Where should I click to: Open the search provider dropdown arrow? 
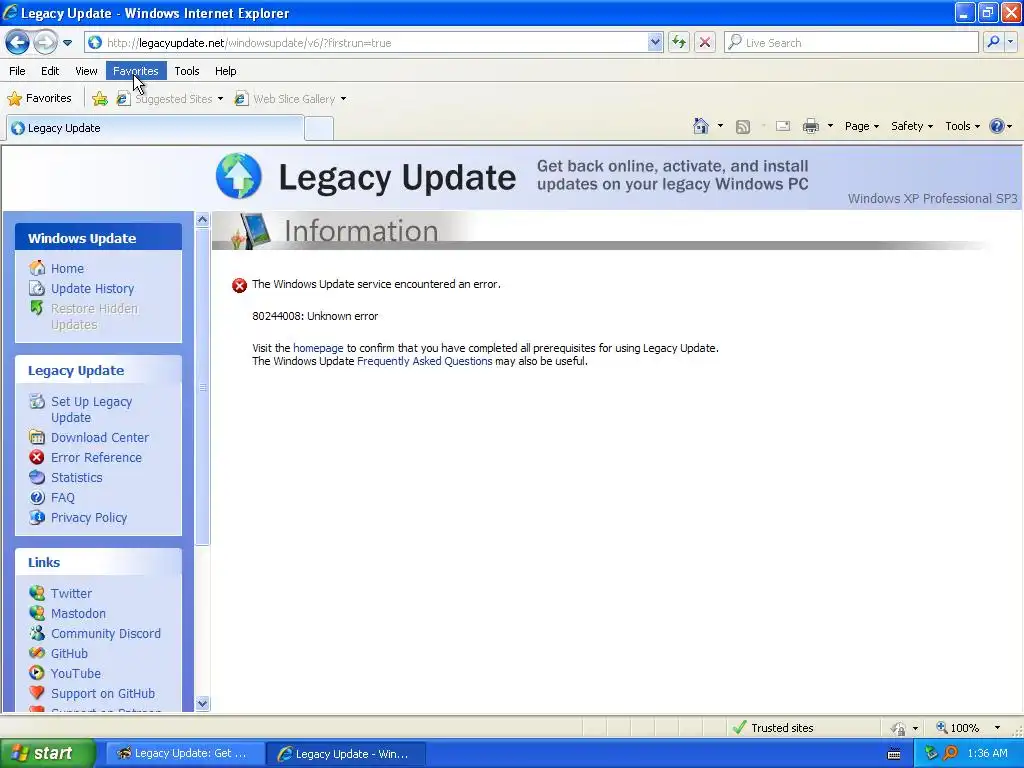click(1010, 42)
